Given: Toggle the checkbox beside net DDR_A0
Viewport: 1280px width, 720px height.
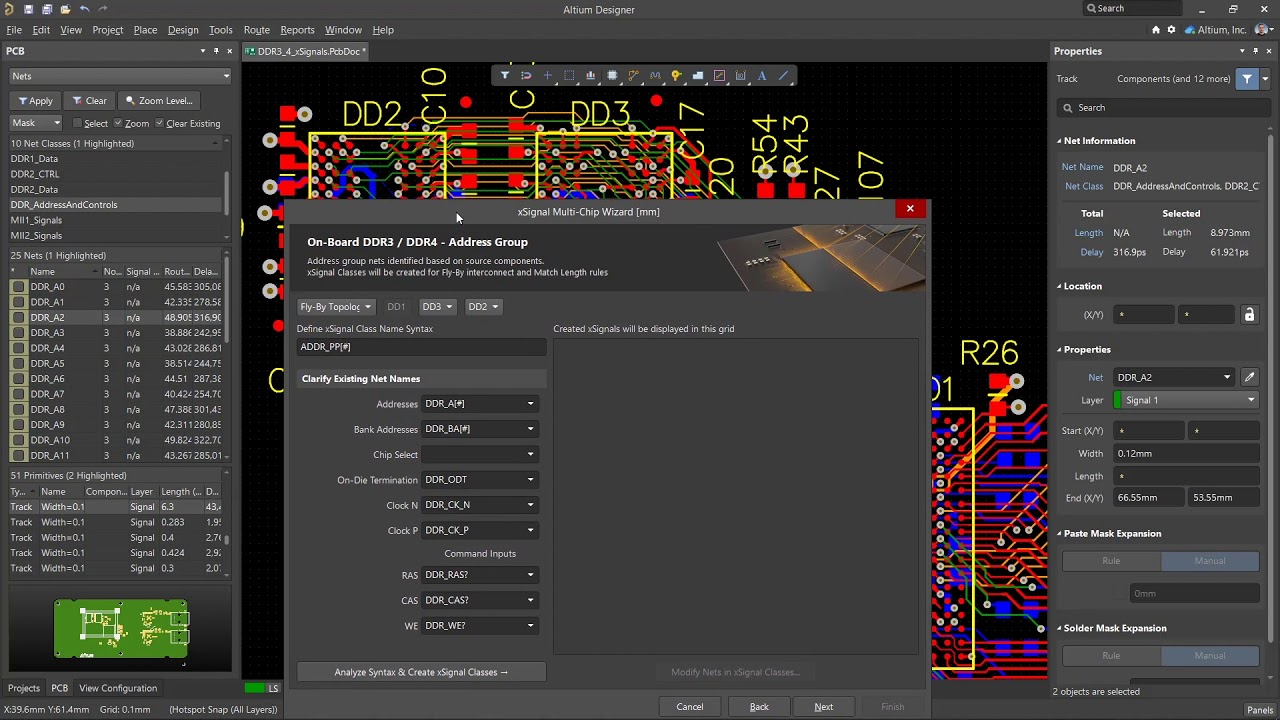Looking at the screenshot, I should pos(18,287).
